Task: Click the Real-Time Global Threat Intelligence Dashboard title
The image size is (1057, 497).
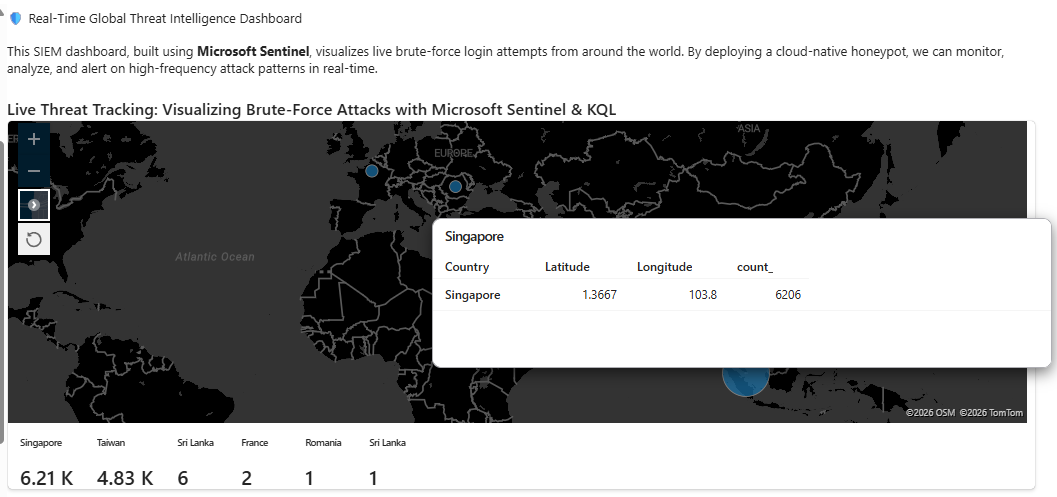Action: [x=165, y=19]
